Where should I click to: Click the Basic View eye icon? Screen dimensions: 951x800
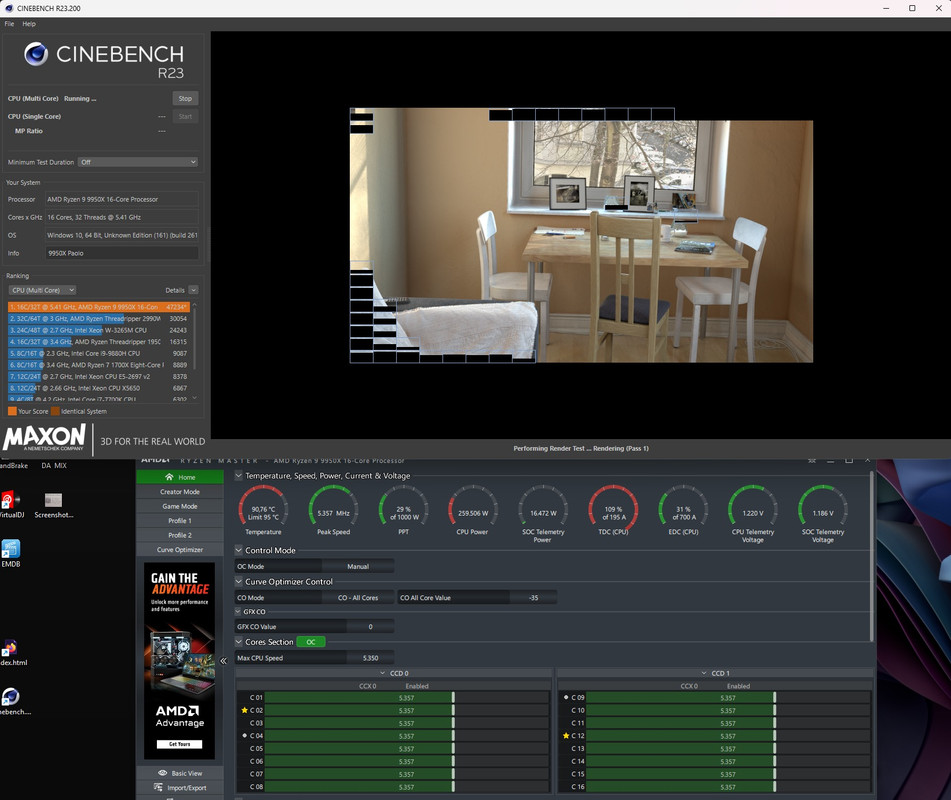[162, 773]
